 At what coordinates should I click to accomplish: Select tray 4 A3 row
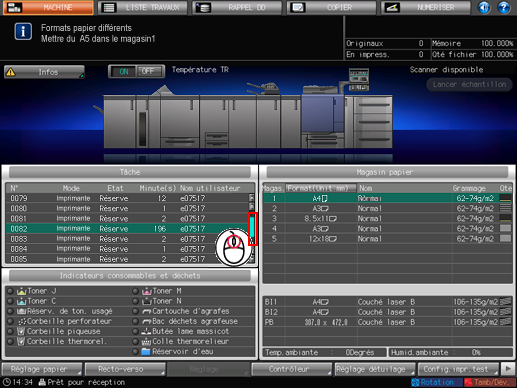point(387,229)
